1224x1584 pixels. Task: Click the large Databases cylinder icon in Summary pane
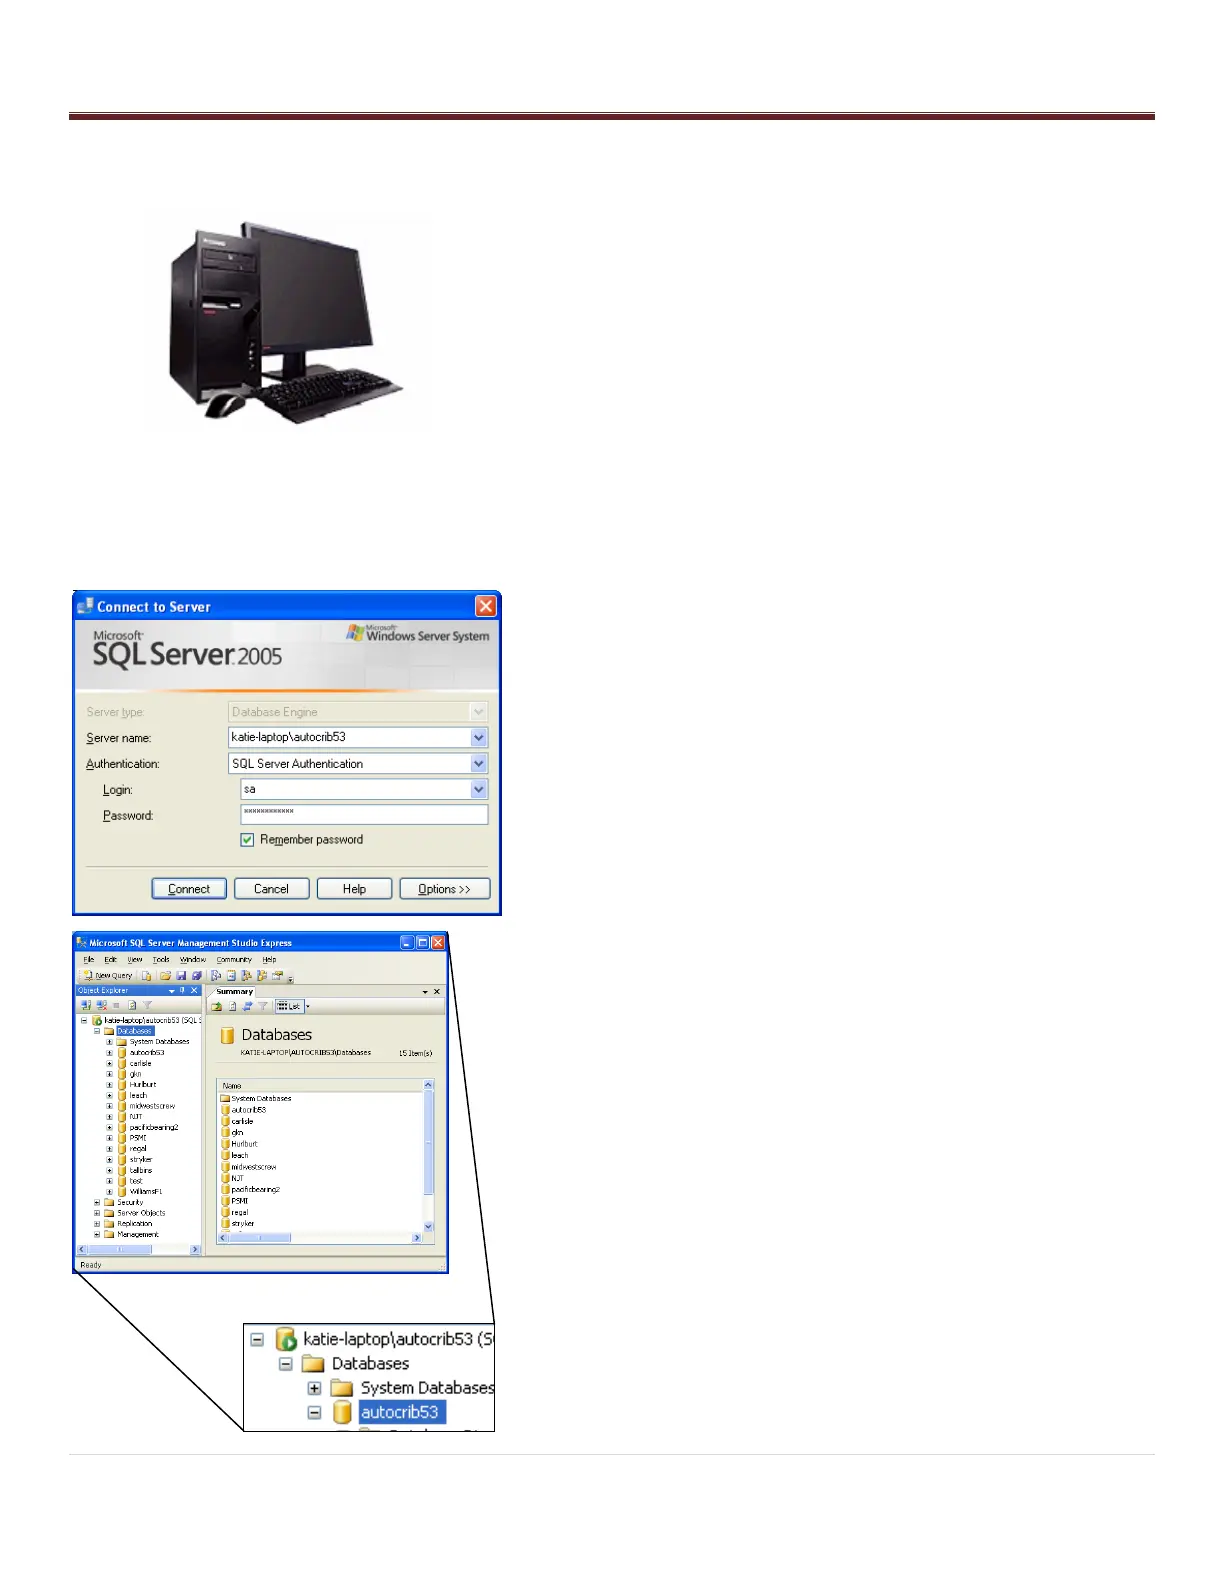pos(227,1035)
